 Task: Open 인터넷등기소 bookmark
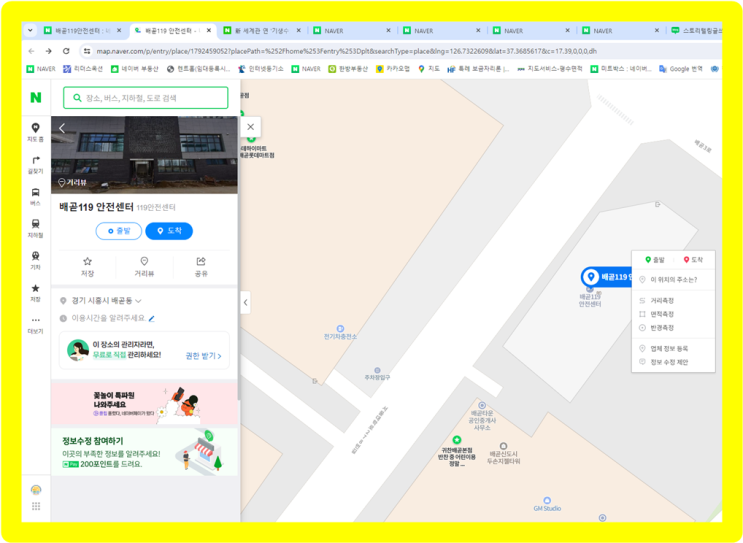pyautogui.click(x=261, y=69)
